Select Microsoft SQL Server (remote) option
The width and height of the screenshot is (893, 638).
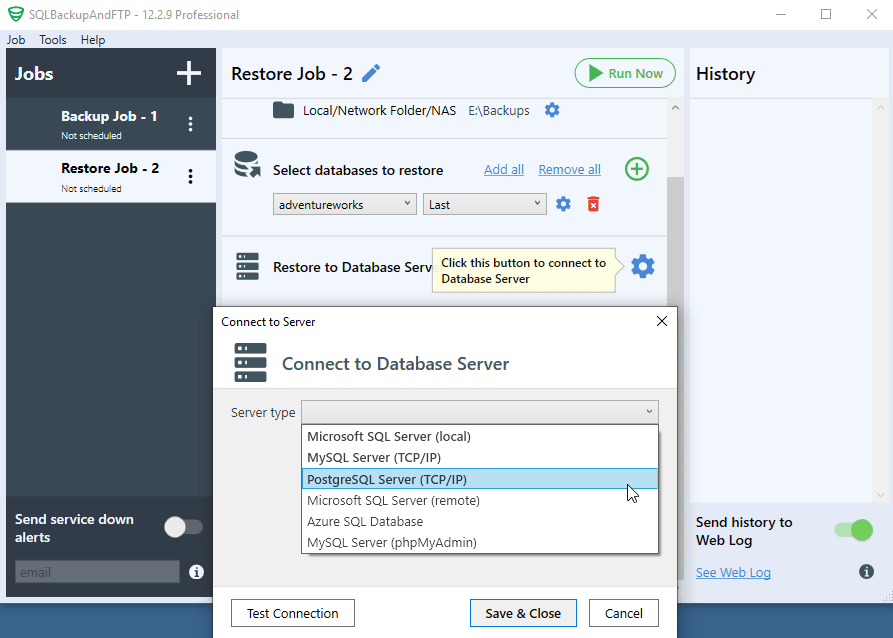480,500
